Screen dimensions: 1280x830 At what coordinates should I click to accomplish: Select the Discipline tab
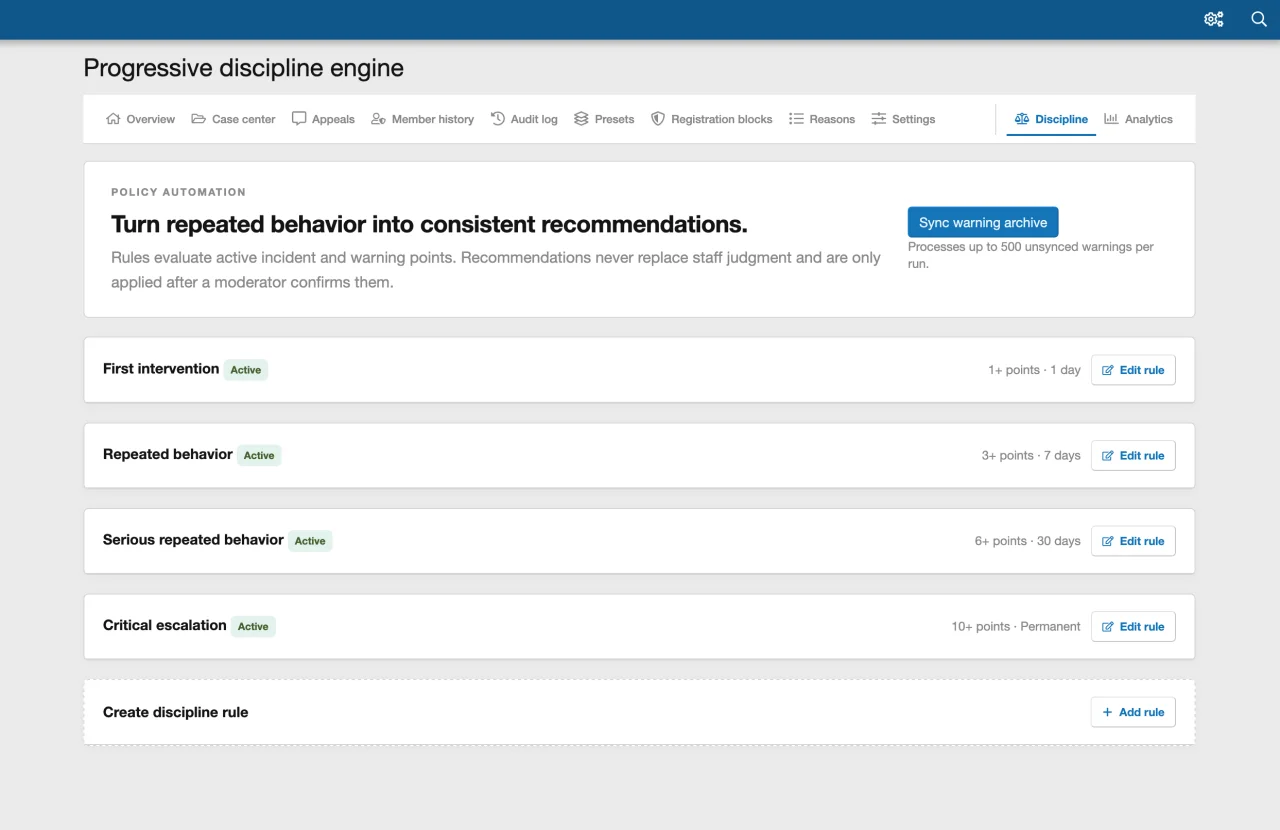click(x=1051, y=119)
